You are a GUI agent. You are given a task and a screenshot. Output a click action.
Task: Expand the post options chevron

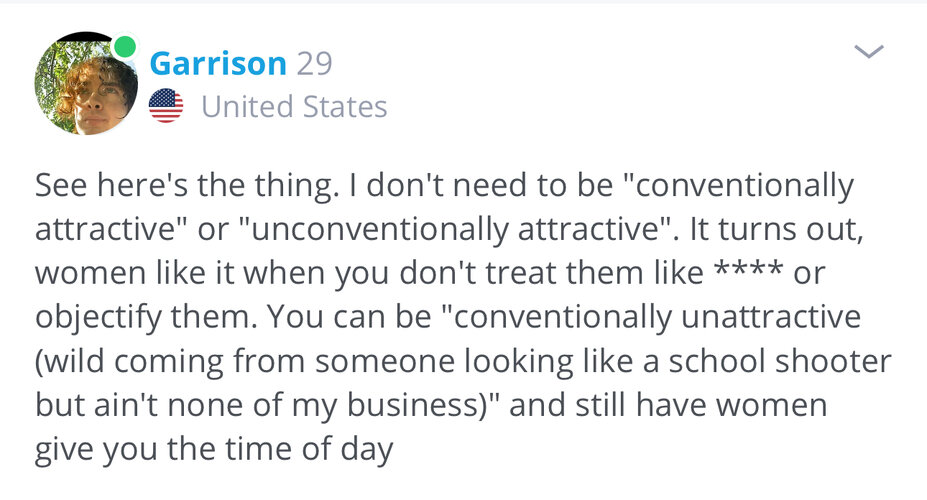point(869,52)
